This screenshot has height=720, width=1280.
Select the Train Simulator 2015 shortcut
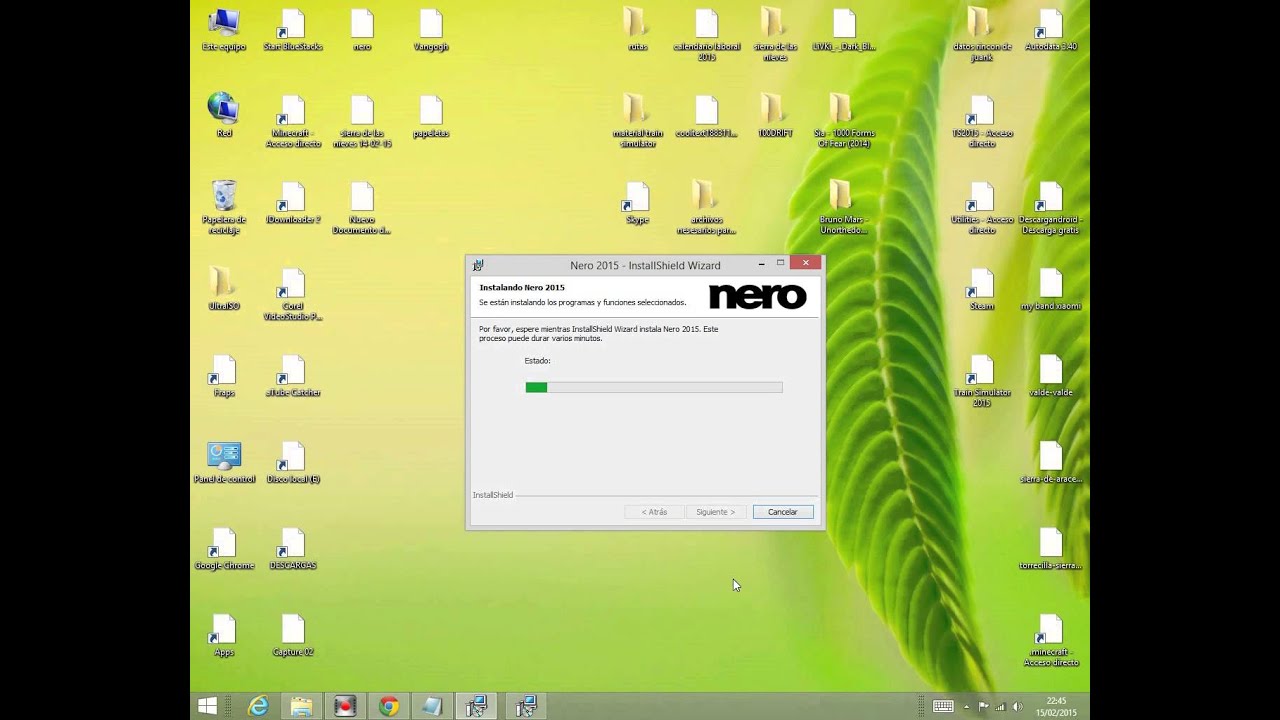(x=982, y=382)
